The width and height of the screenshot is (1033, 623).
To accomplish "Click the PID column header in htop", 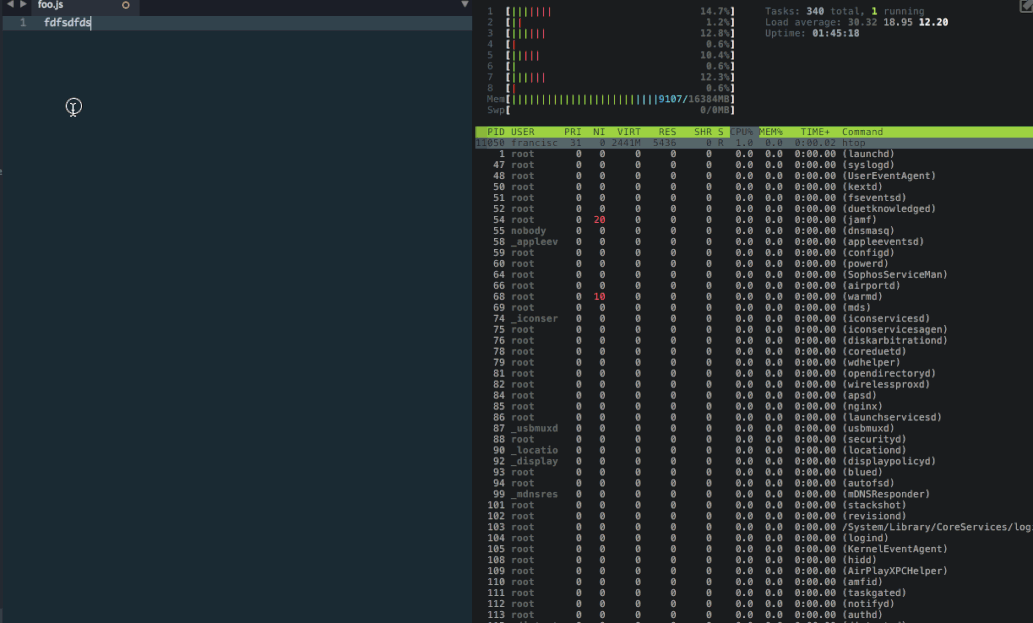I will pyautogui.click(x=495, y=132).
